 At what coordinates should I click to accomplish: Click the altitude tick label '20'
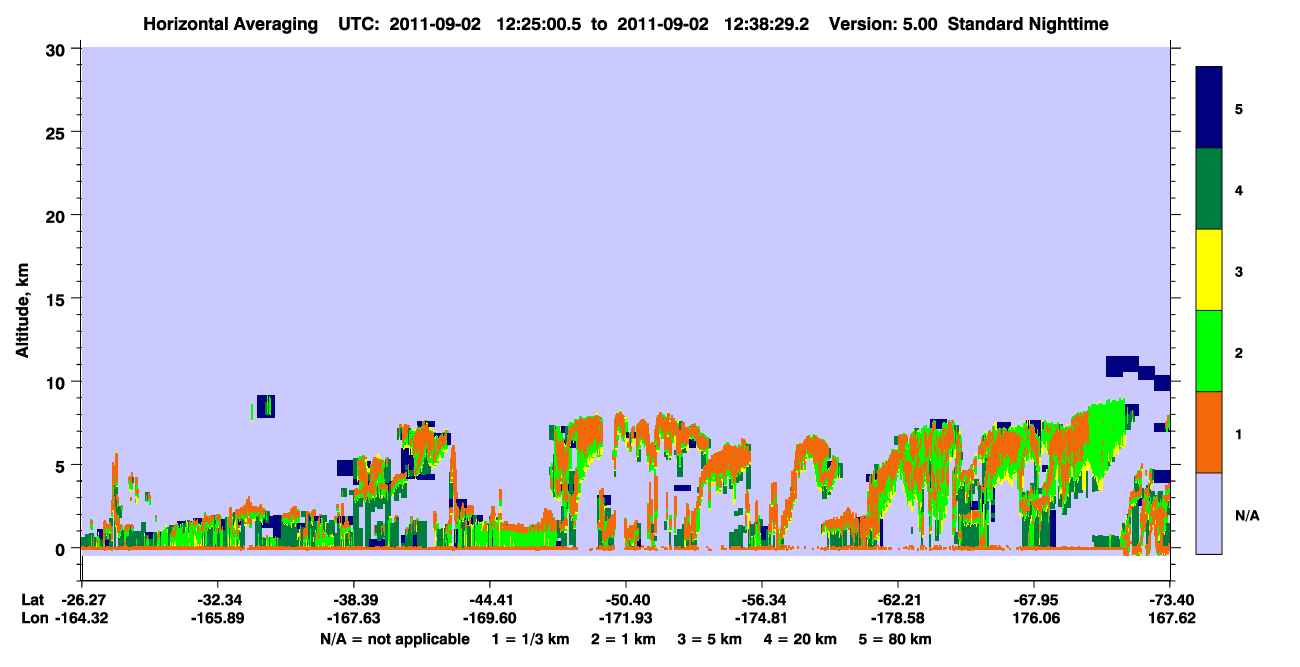point(58,215)
